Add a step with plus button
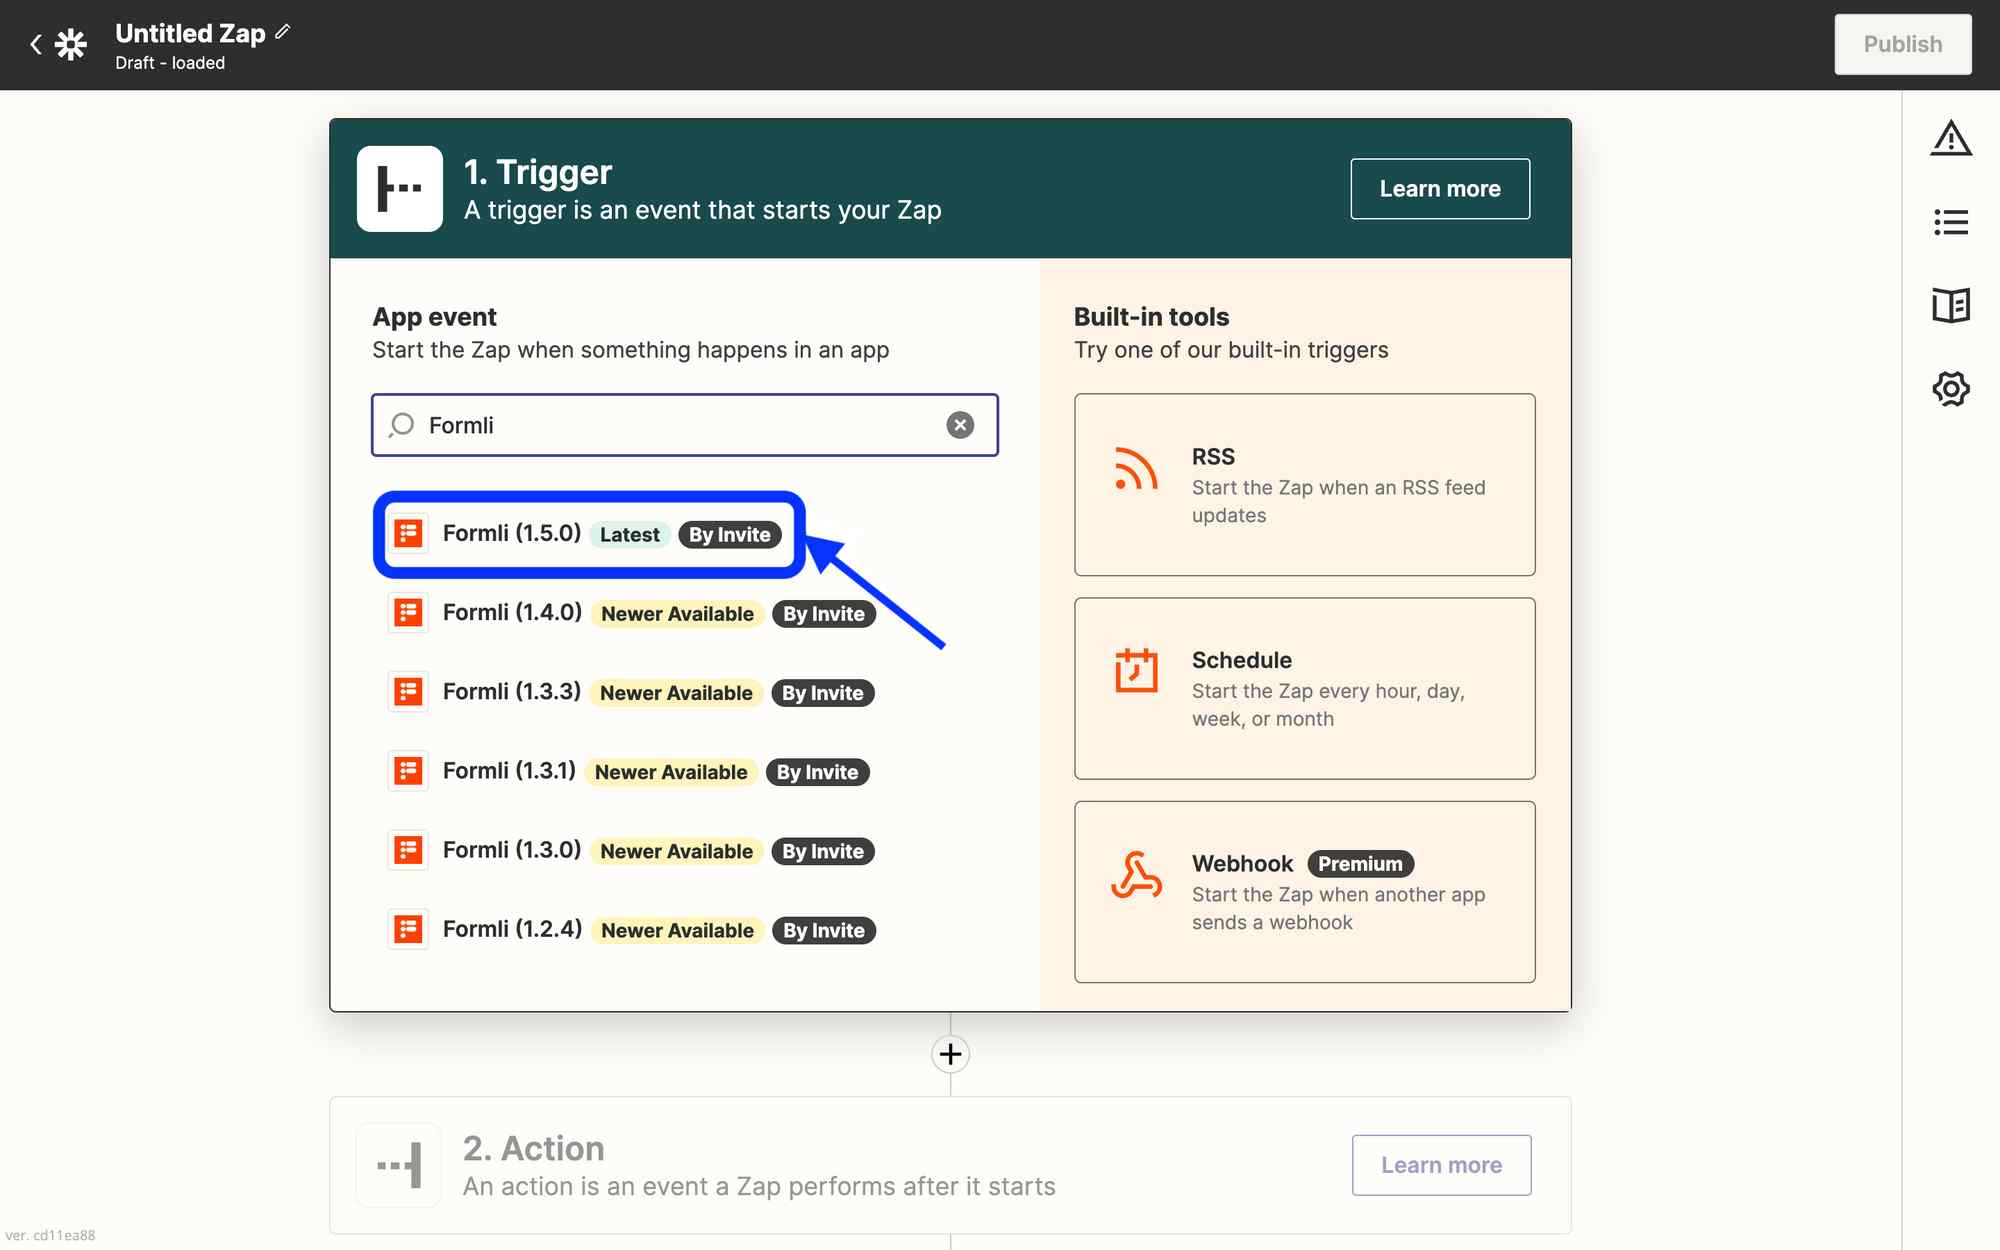The height and width of the screenshot is (1250, 2000). 950,1054
